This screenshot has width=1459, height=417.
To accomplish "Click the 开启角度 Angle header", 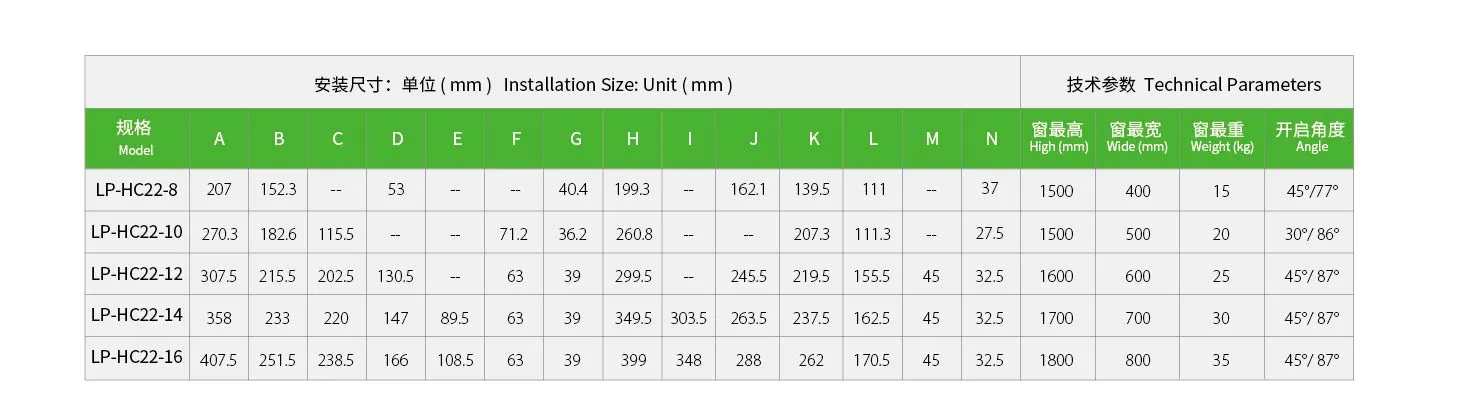I will 1309,138.
